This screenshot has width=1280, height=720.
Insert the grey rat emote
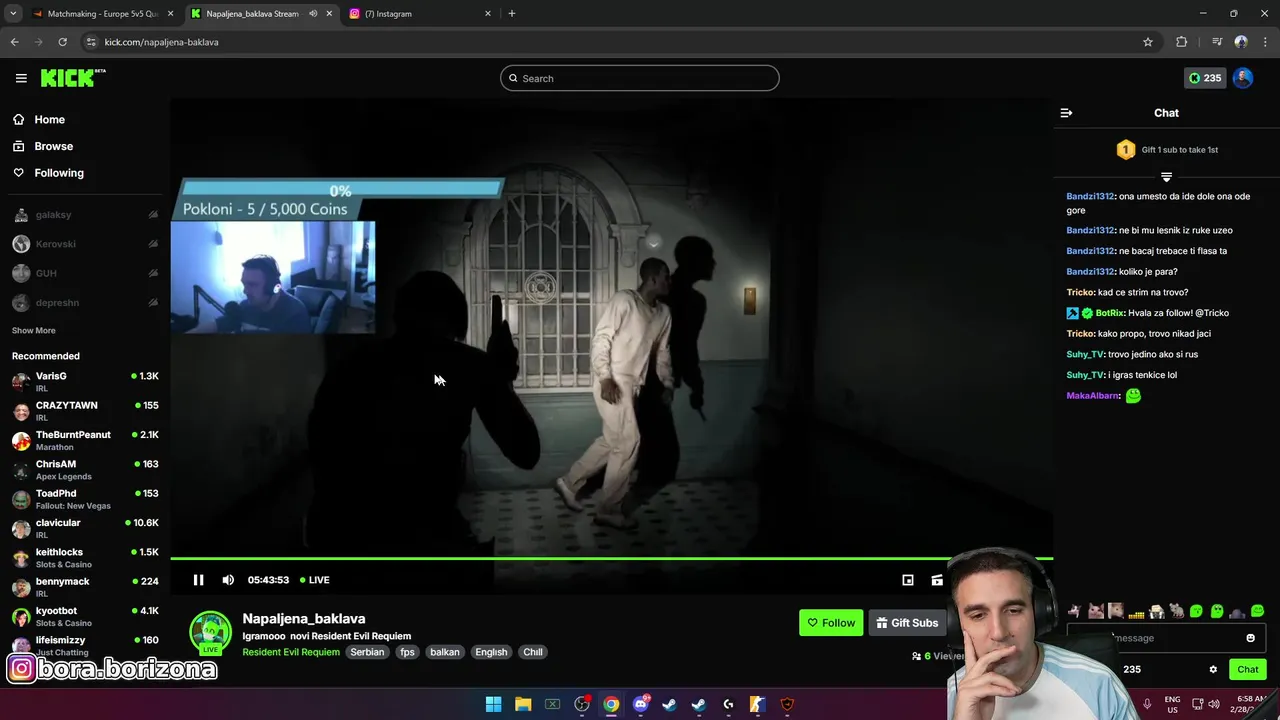pyautogui.click(x=1177, y=611)
